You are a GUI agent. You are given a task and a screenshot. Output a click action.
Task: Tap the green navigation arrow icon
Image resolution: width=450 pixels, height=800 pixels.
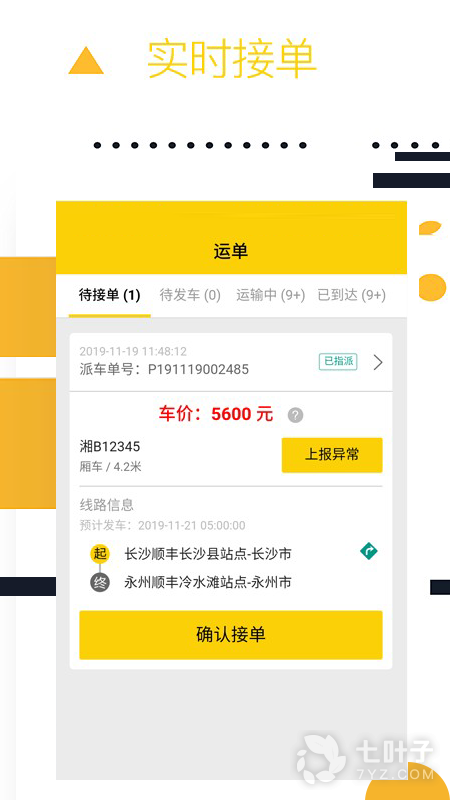[x=368, y=551]
